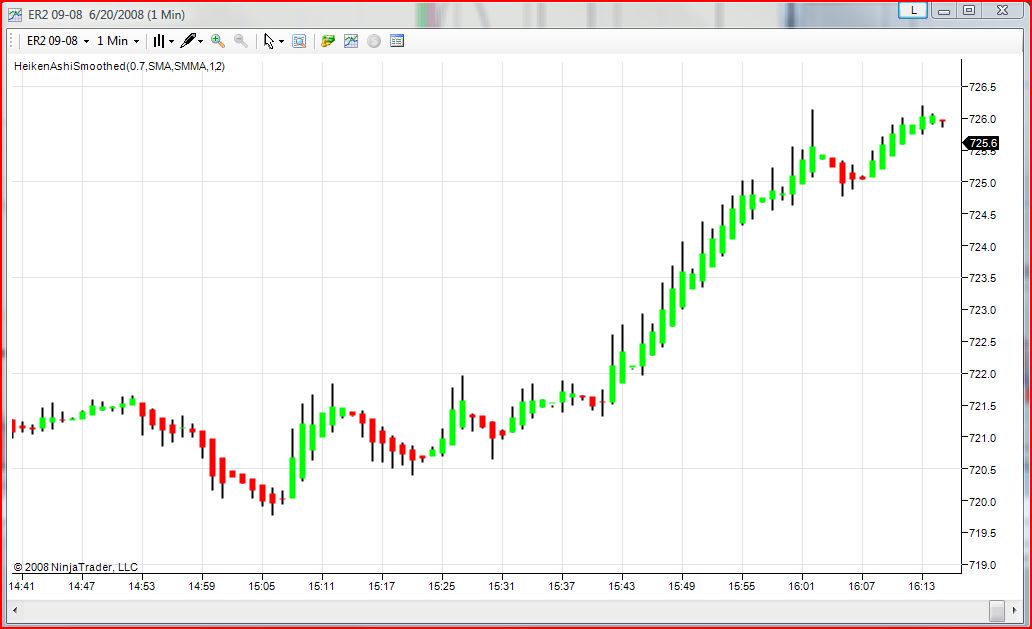The image size is (1032, 629).
Task: Click the 14:41 time axis label
Action: [x=21, y=586]
